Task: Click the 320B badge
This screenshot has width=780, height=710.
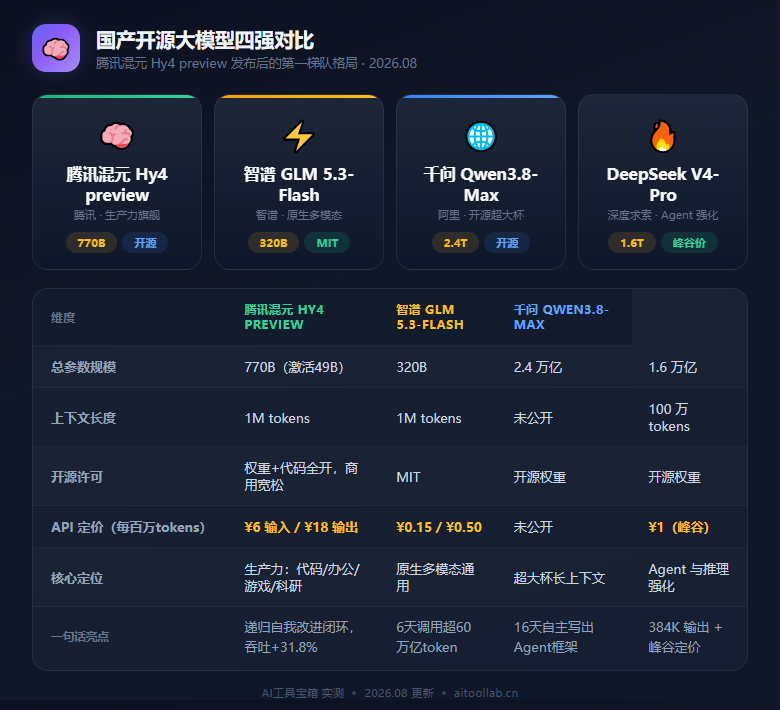Action: pos(273,243)
